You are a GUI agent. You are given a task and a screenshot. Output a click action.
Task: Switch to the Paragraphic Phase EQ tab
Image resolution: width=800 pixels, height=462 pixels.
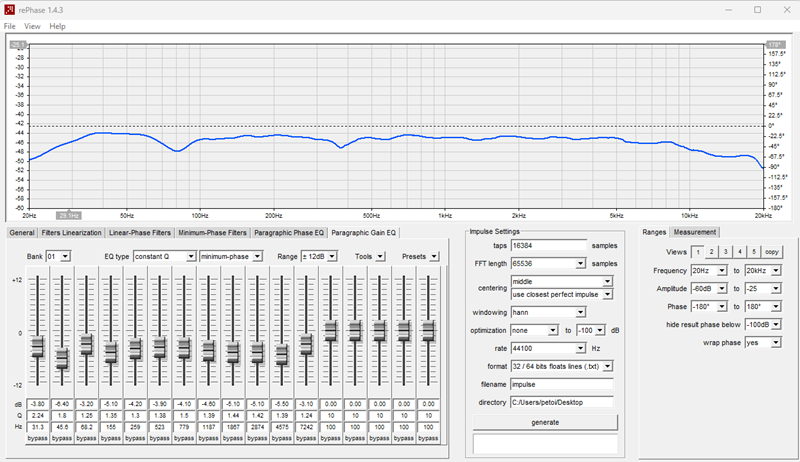(x=289, y=233)
